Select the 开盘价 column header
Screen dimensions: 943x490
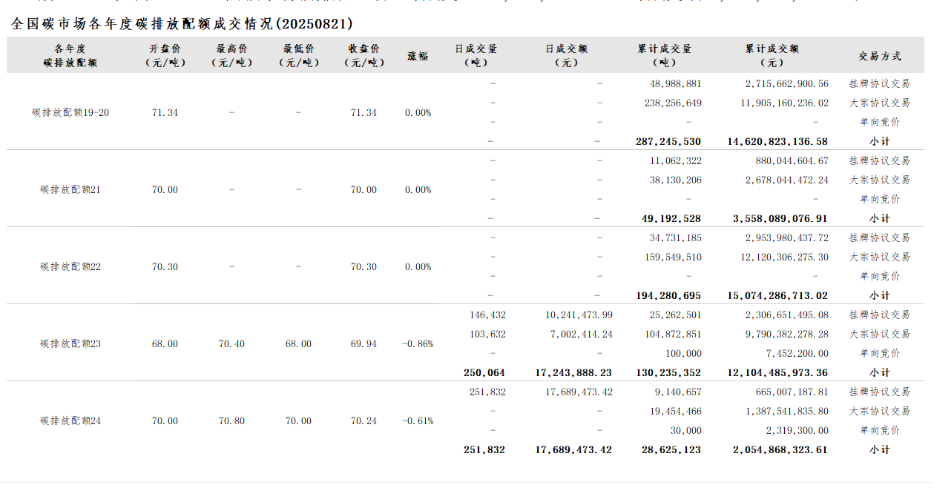(165, 55)
